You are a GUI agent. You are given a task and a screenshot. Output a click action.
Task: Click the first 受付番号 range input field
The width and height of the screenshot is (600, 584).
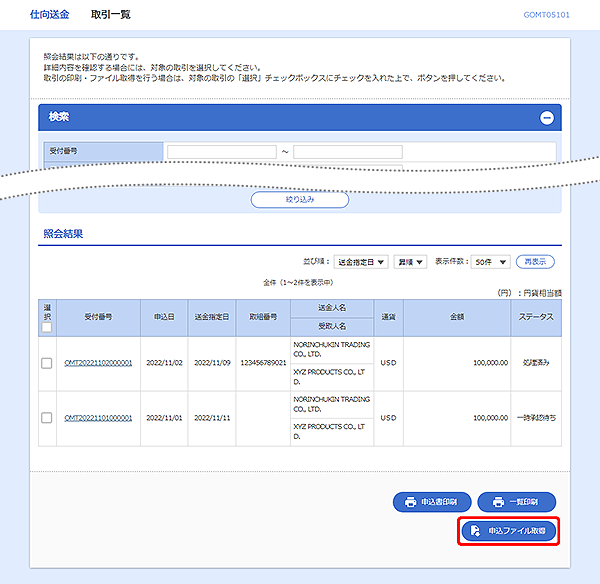pos(222,152)
